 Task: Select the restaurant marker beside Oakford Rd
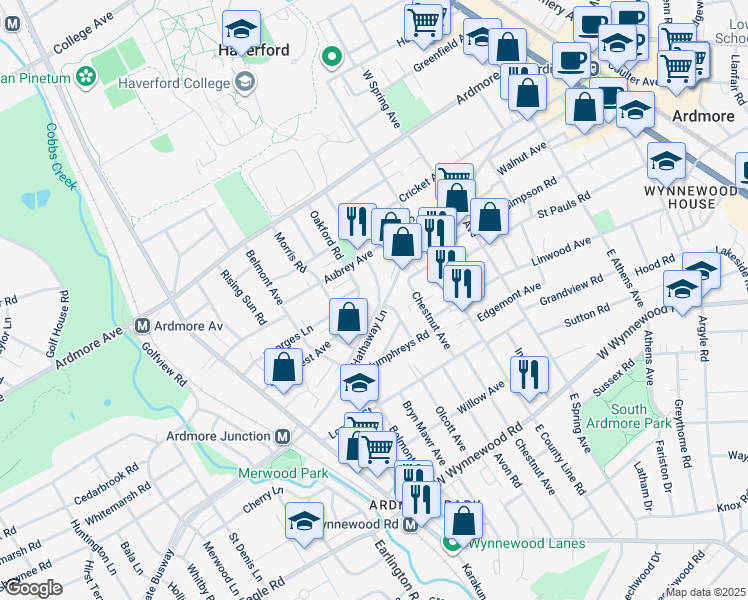356,221
